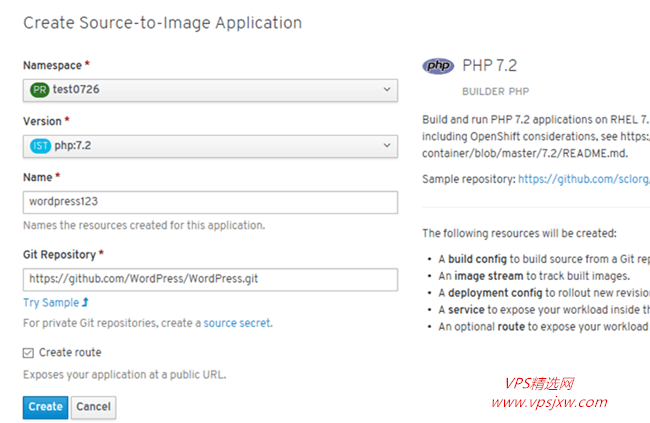The width and height of the screenshot is (650, 423).
Task: Open the sample repository GitHub link
Action: click(x=584, y=179)
